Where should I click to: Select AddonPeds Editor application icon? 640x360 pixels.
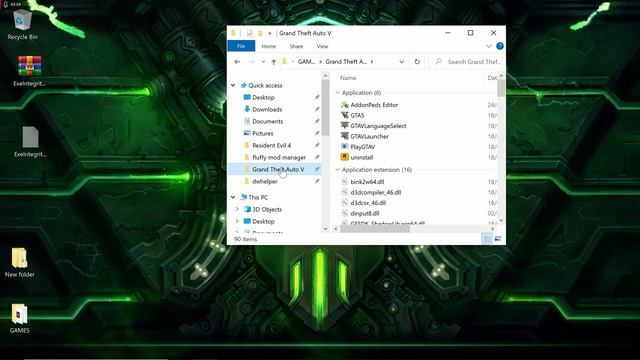(x=344, y=105)
